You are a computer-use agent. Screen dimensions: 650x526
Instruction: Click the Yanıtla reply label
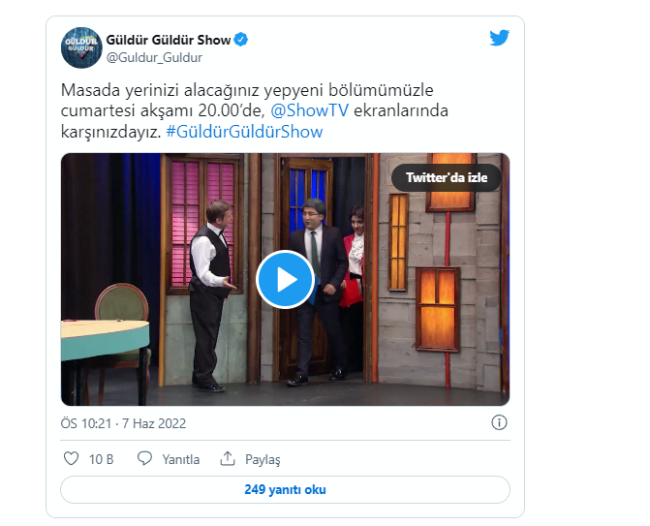[x=181, y=459]
